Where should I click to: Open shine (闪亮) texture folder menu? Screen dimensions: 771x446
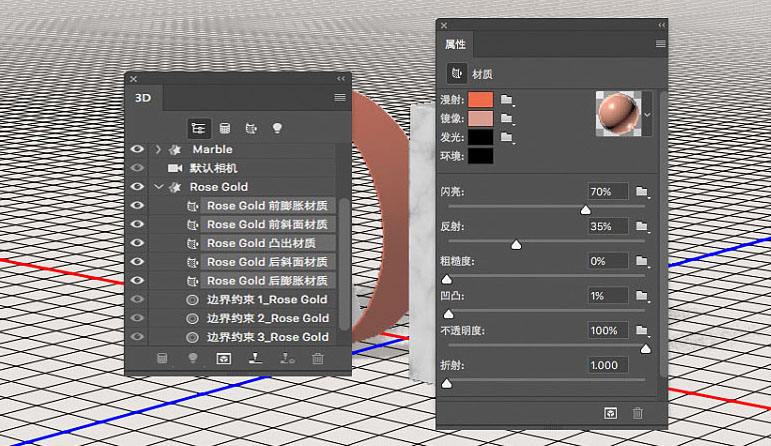(642, 191)
